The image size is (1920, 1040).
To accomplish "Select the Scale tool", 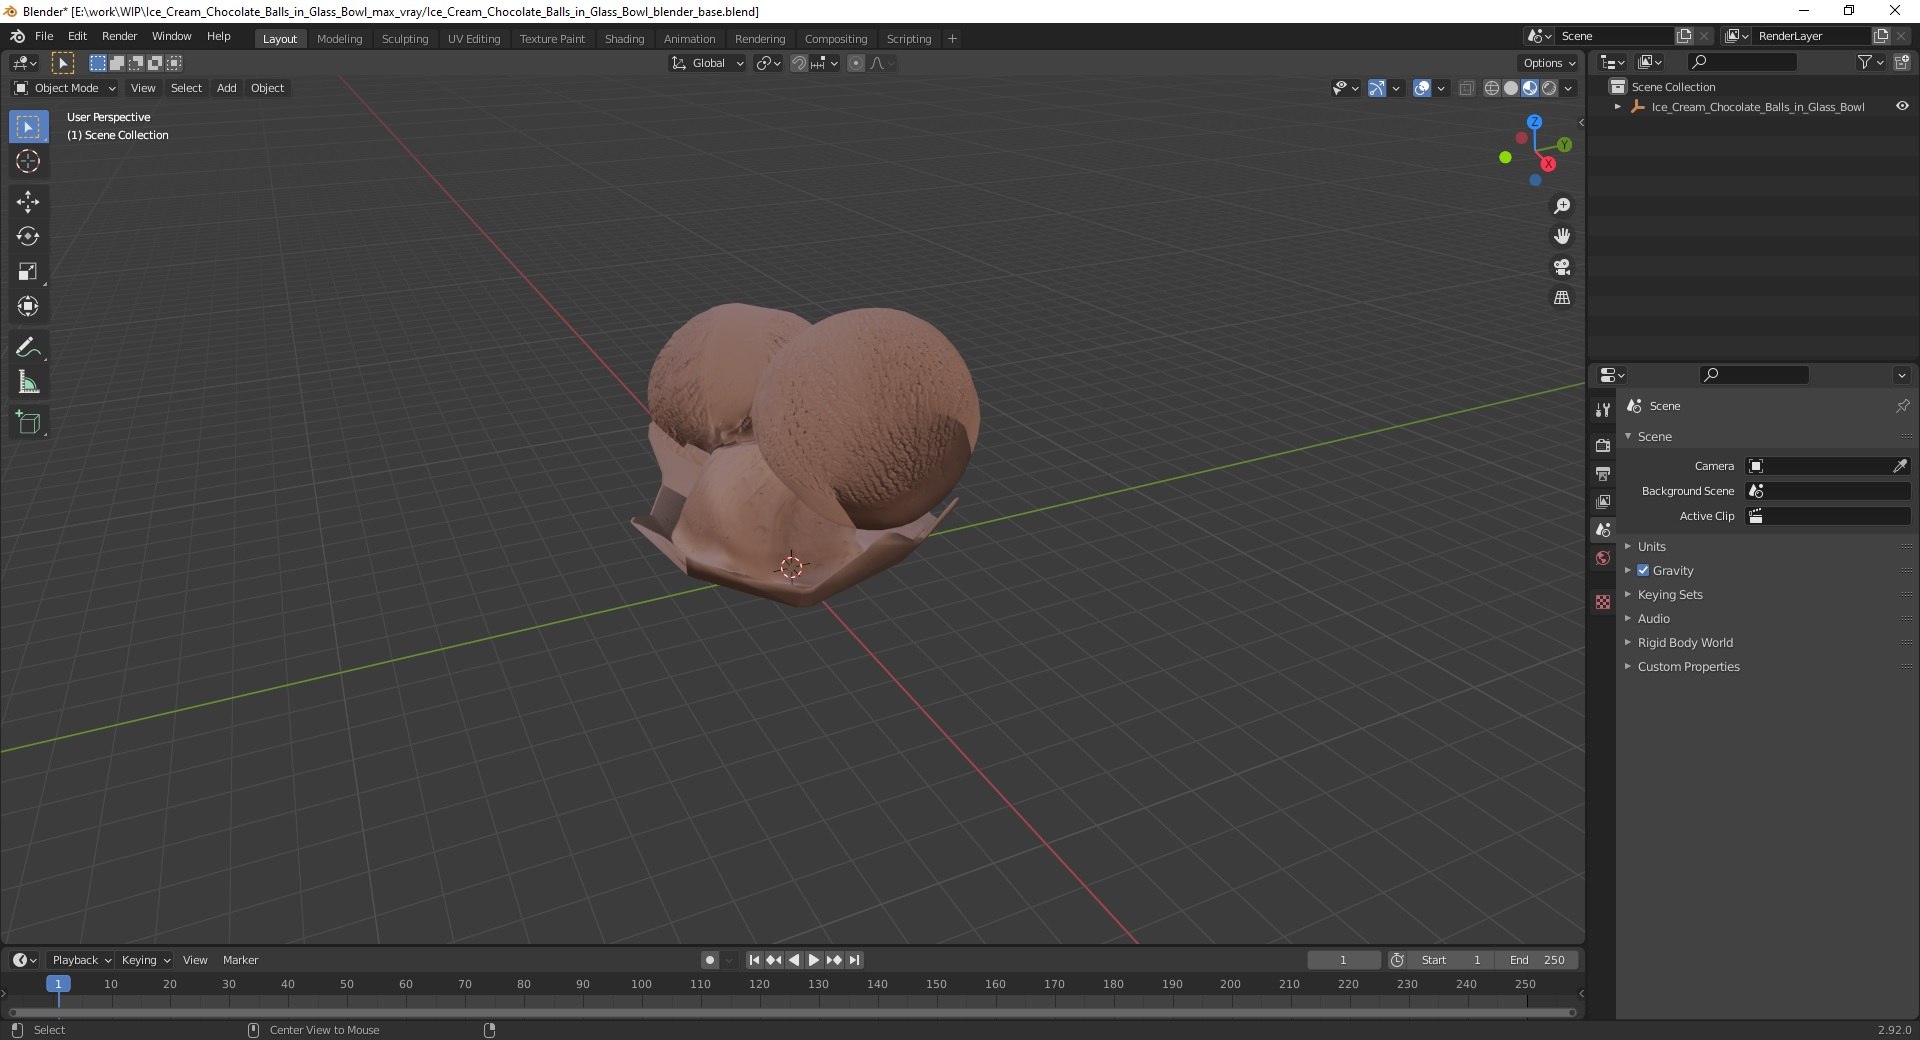I will [28, 272].
